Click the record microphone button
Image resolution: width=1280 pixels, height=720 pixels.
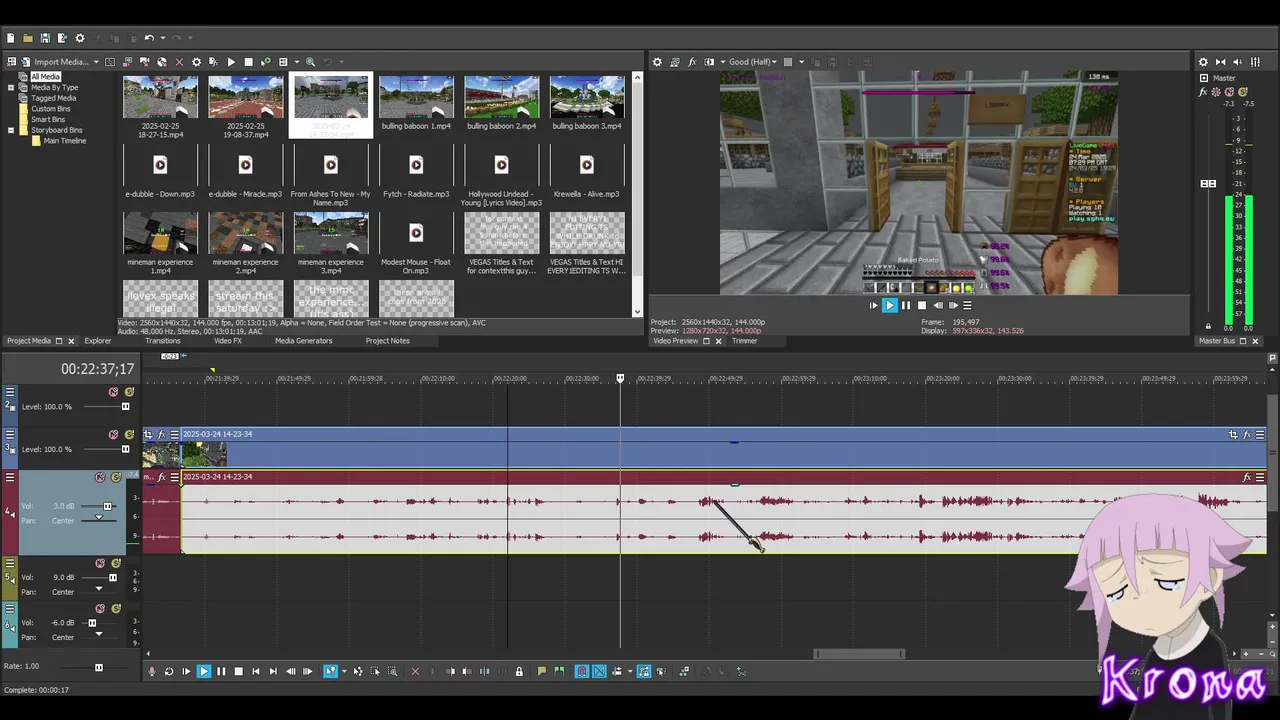[151, 671]
